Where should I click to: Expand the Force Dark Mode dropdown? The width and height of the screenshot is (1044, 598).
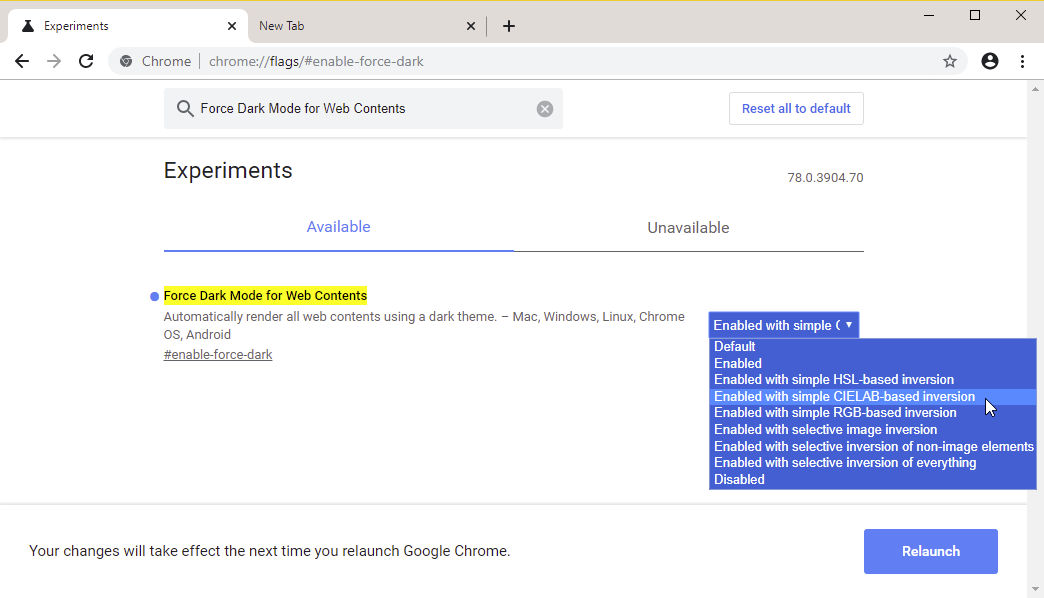[784, 325]
